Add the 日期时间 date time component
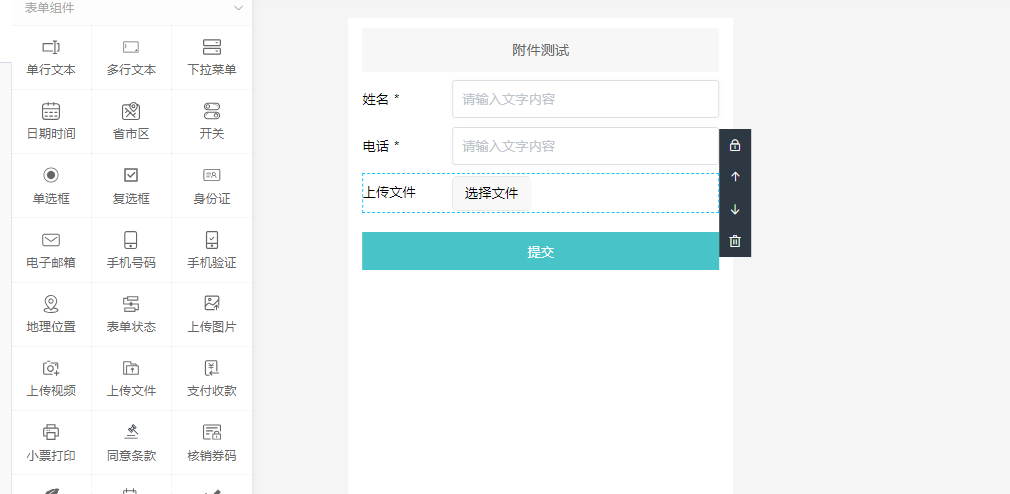Image resolution: width=1010 pixels, height=494 pixels. 52,121
